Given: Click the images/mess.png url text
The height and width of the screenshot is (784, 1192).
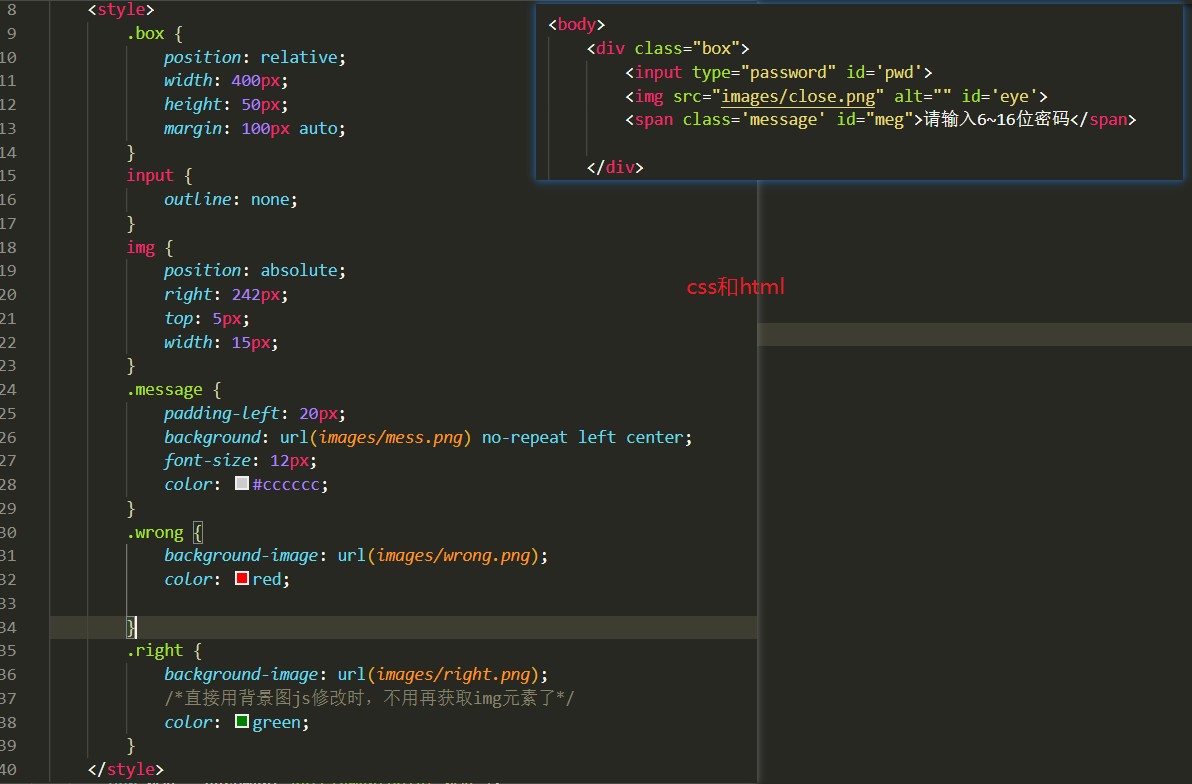Looking at the screenshot, I should click(x=391, y=437).
